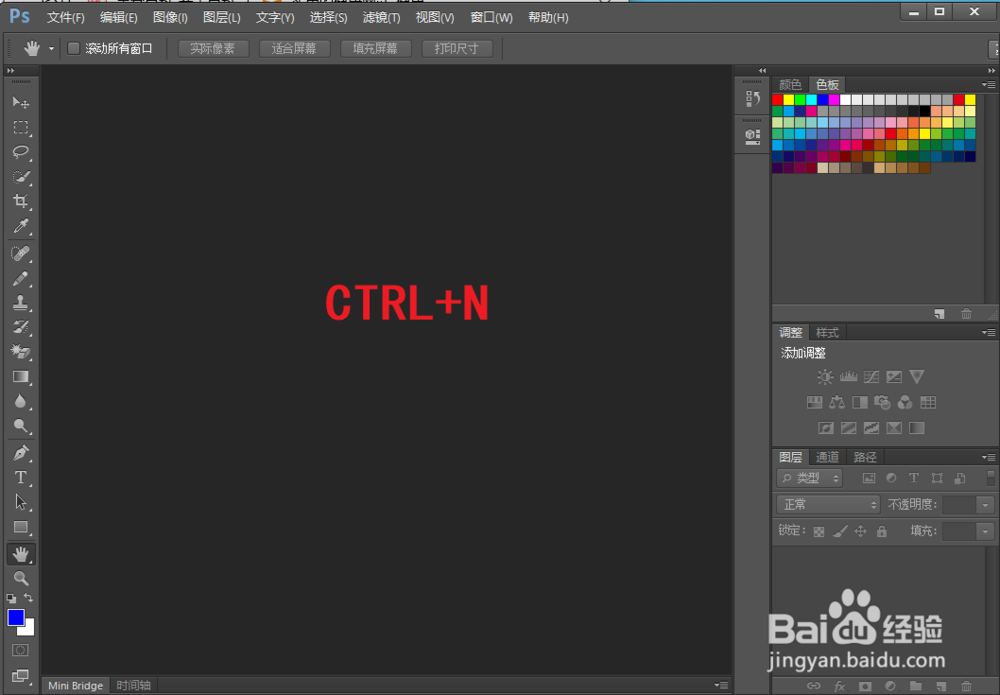
Task: Reset default foreground and background colors
Action: (x=11, y=599)
